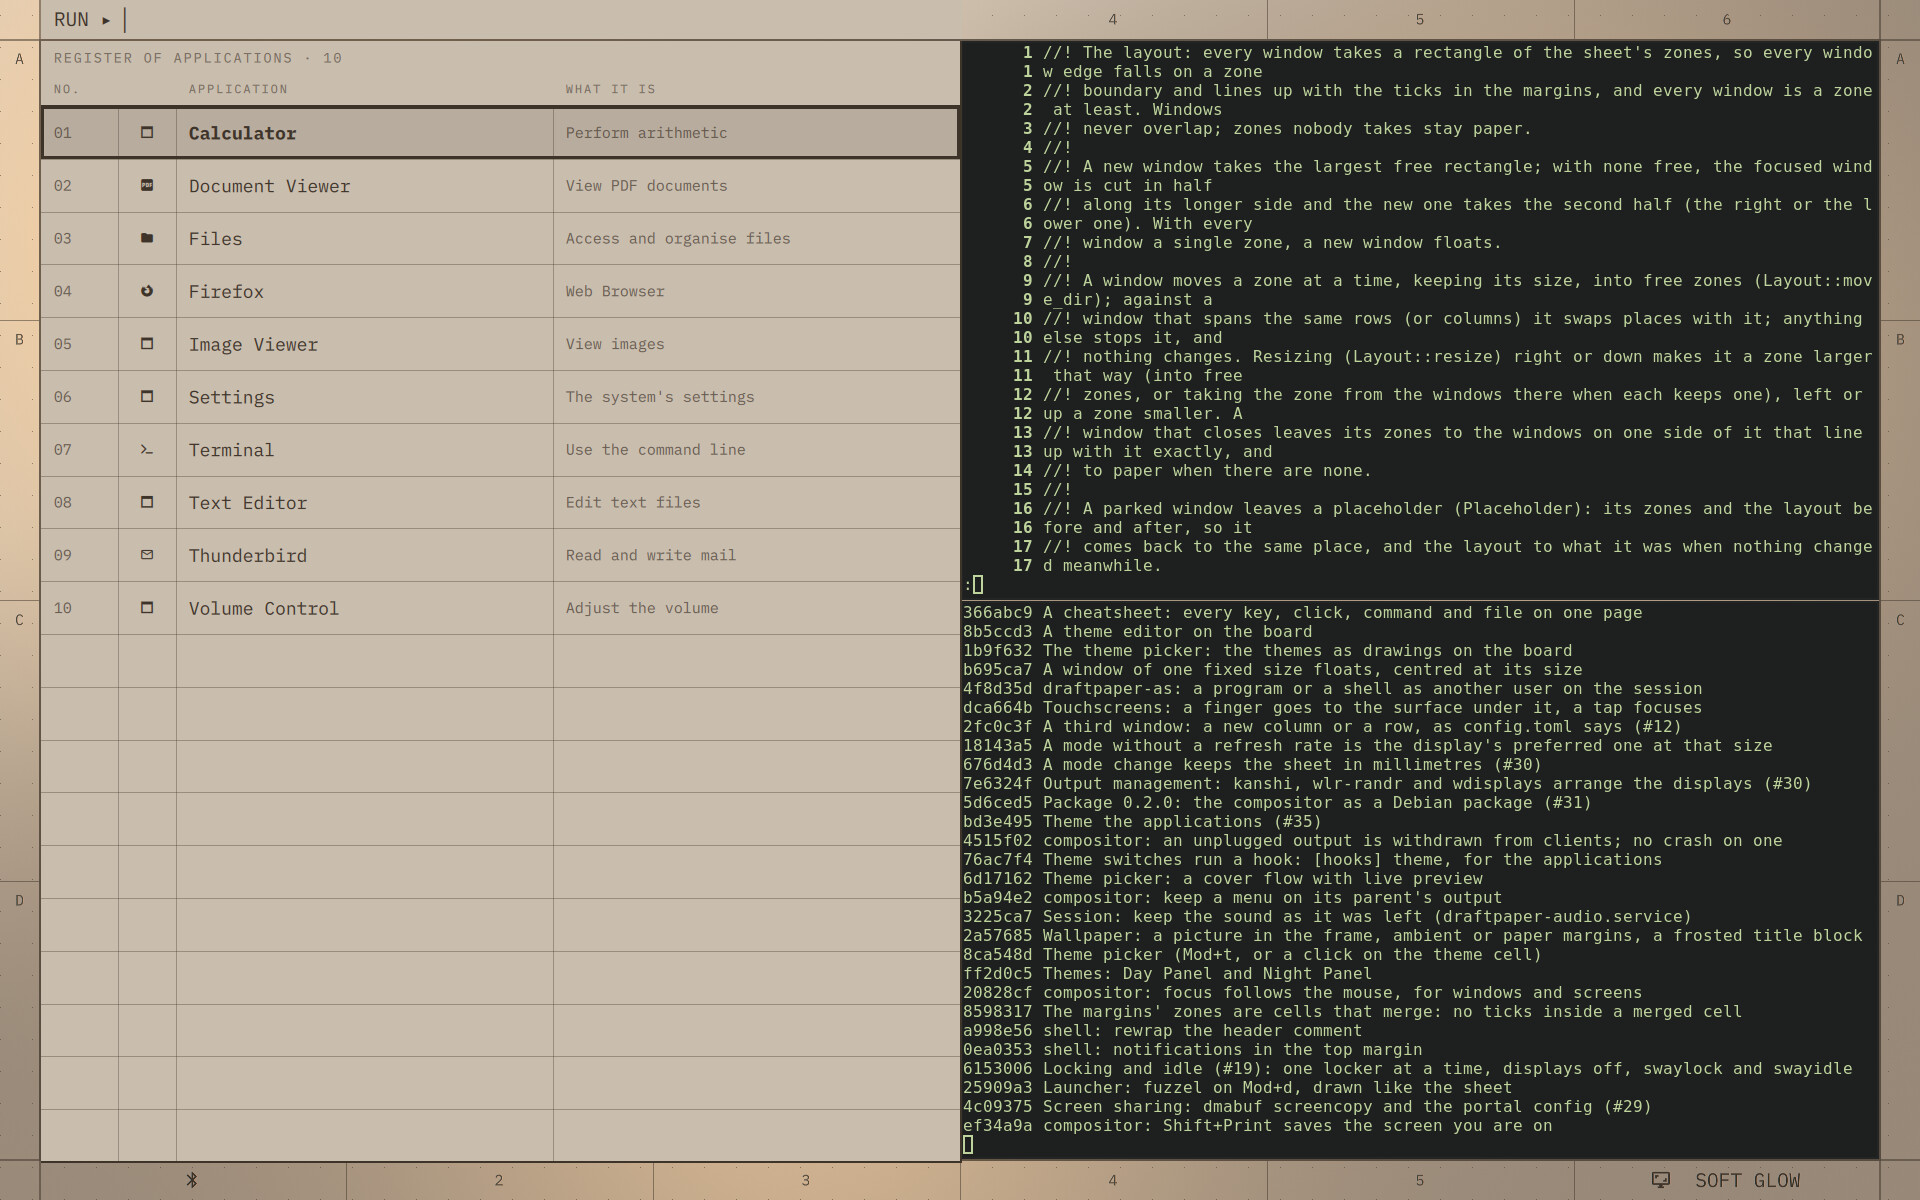This screenshot has height=1200, width=1920.
Task: Click the Settings row icon
Action: (147, 397)
